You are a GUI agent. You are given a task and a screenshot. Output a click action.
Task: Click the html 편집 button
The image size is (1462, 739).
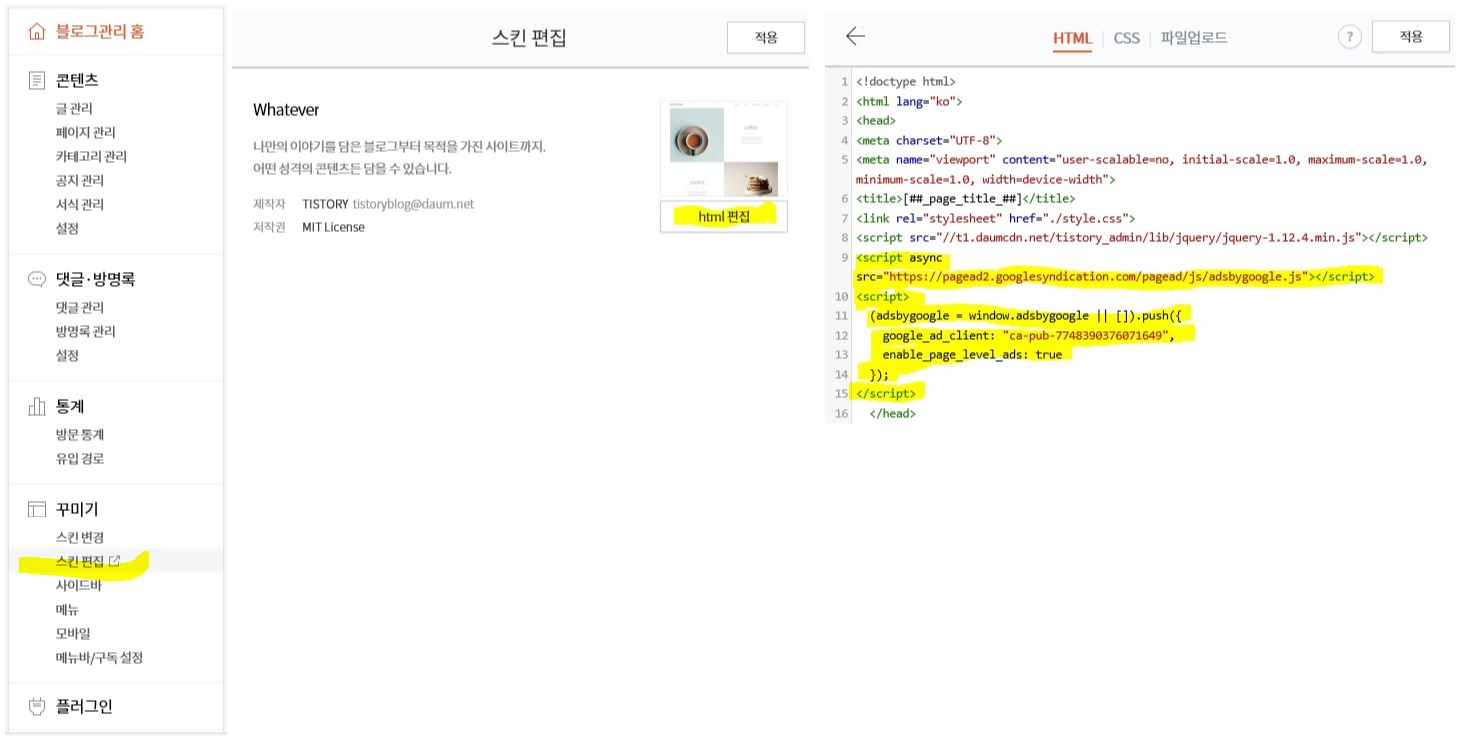[724, 216]
